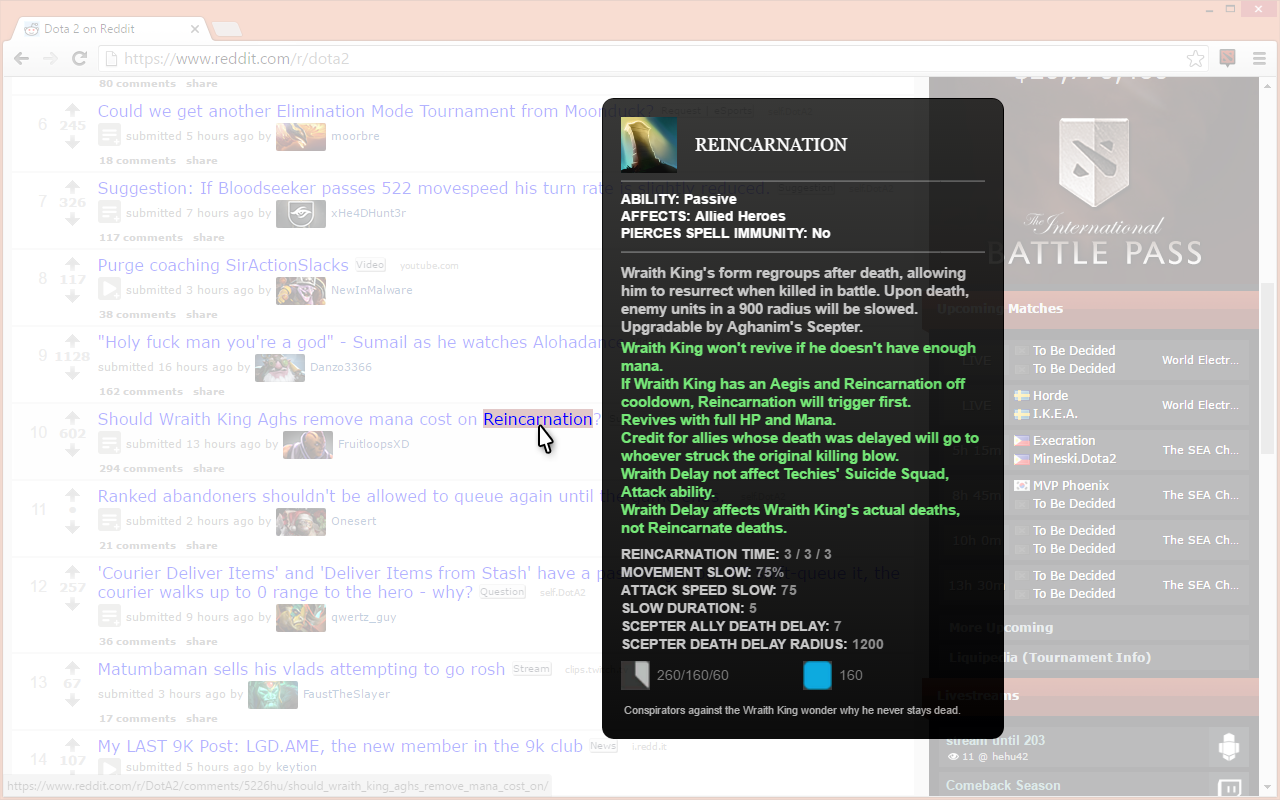Upvote the Wraith King Aghs post
Image resolution: width=1280 pixels, height=800 pixels.
tap(72, 416)
